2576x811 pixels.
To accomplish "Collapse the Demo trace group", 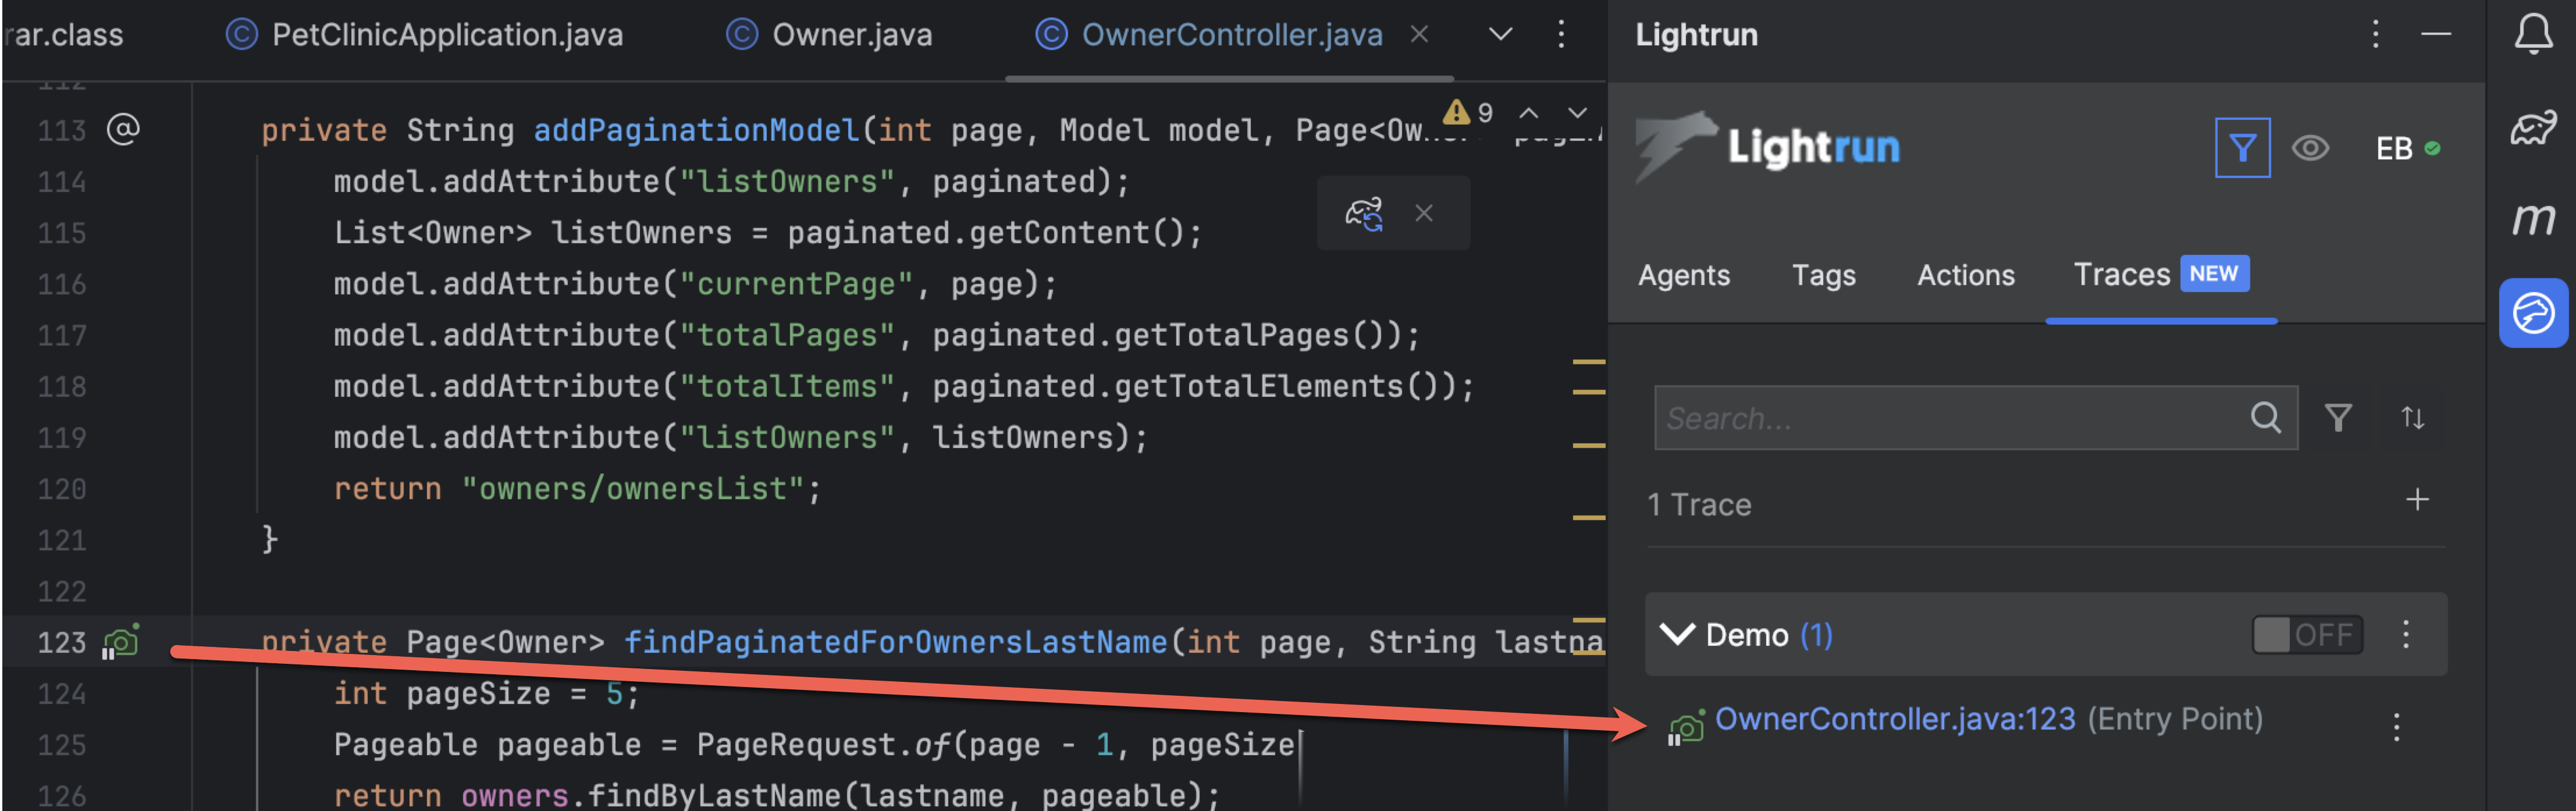I will (1676, 635).
